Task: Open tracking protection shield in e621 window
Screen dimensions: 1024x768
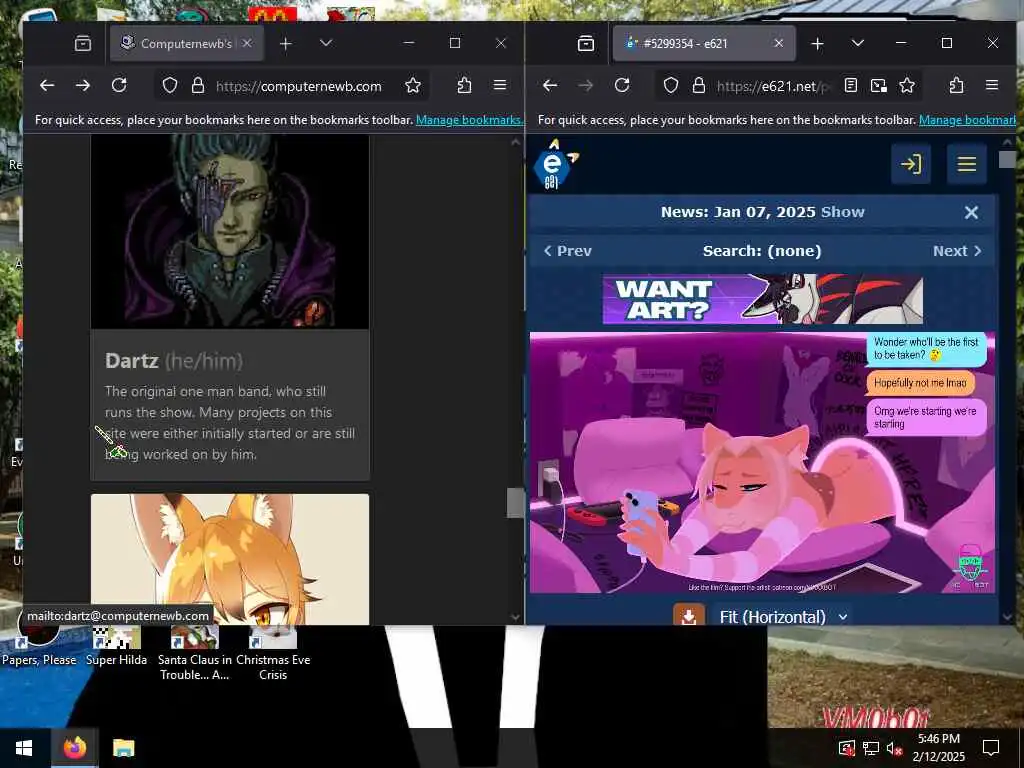Action: (x=671, y=86)
